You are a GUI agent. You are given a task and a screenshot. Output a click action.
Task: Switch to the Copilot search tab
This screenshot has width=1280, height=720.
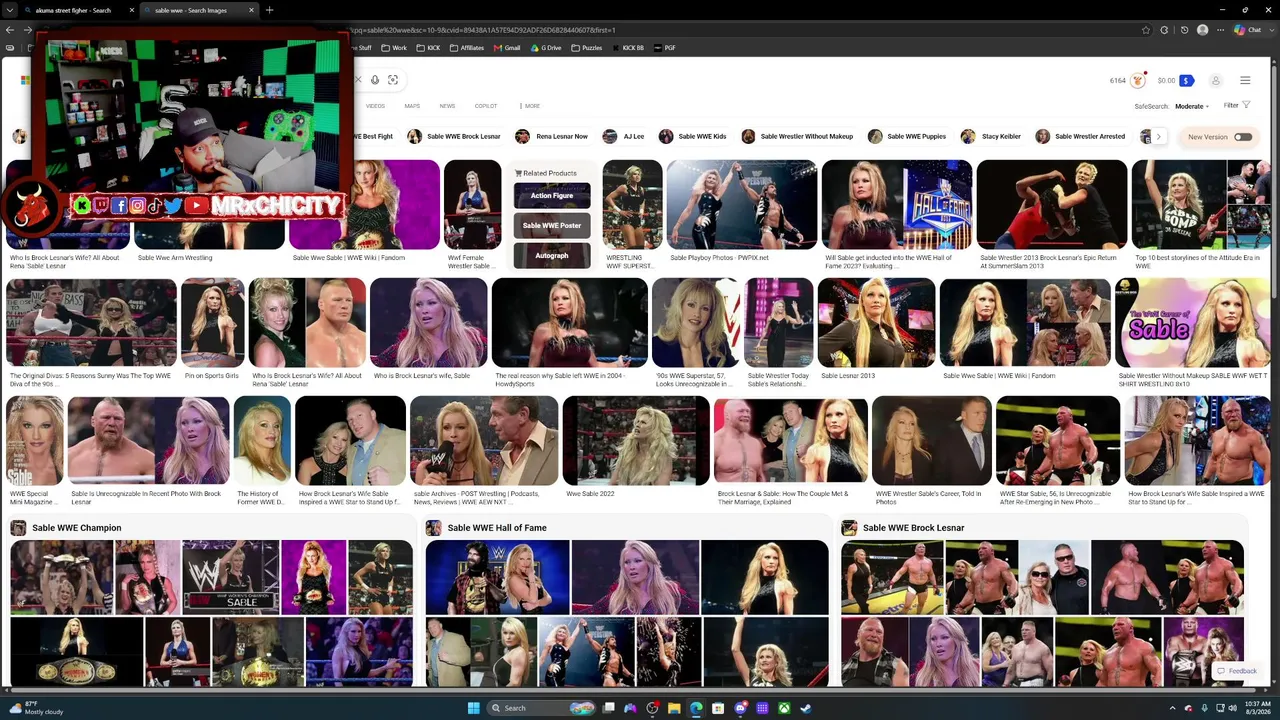485,106
